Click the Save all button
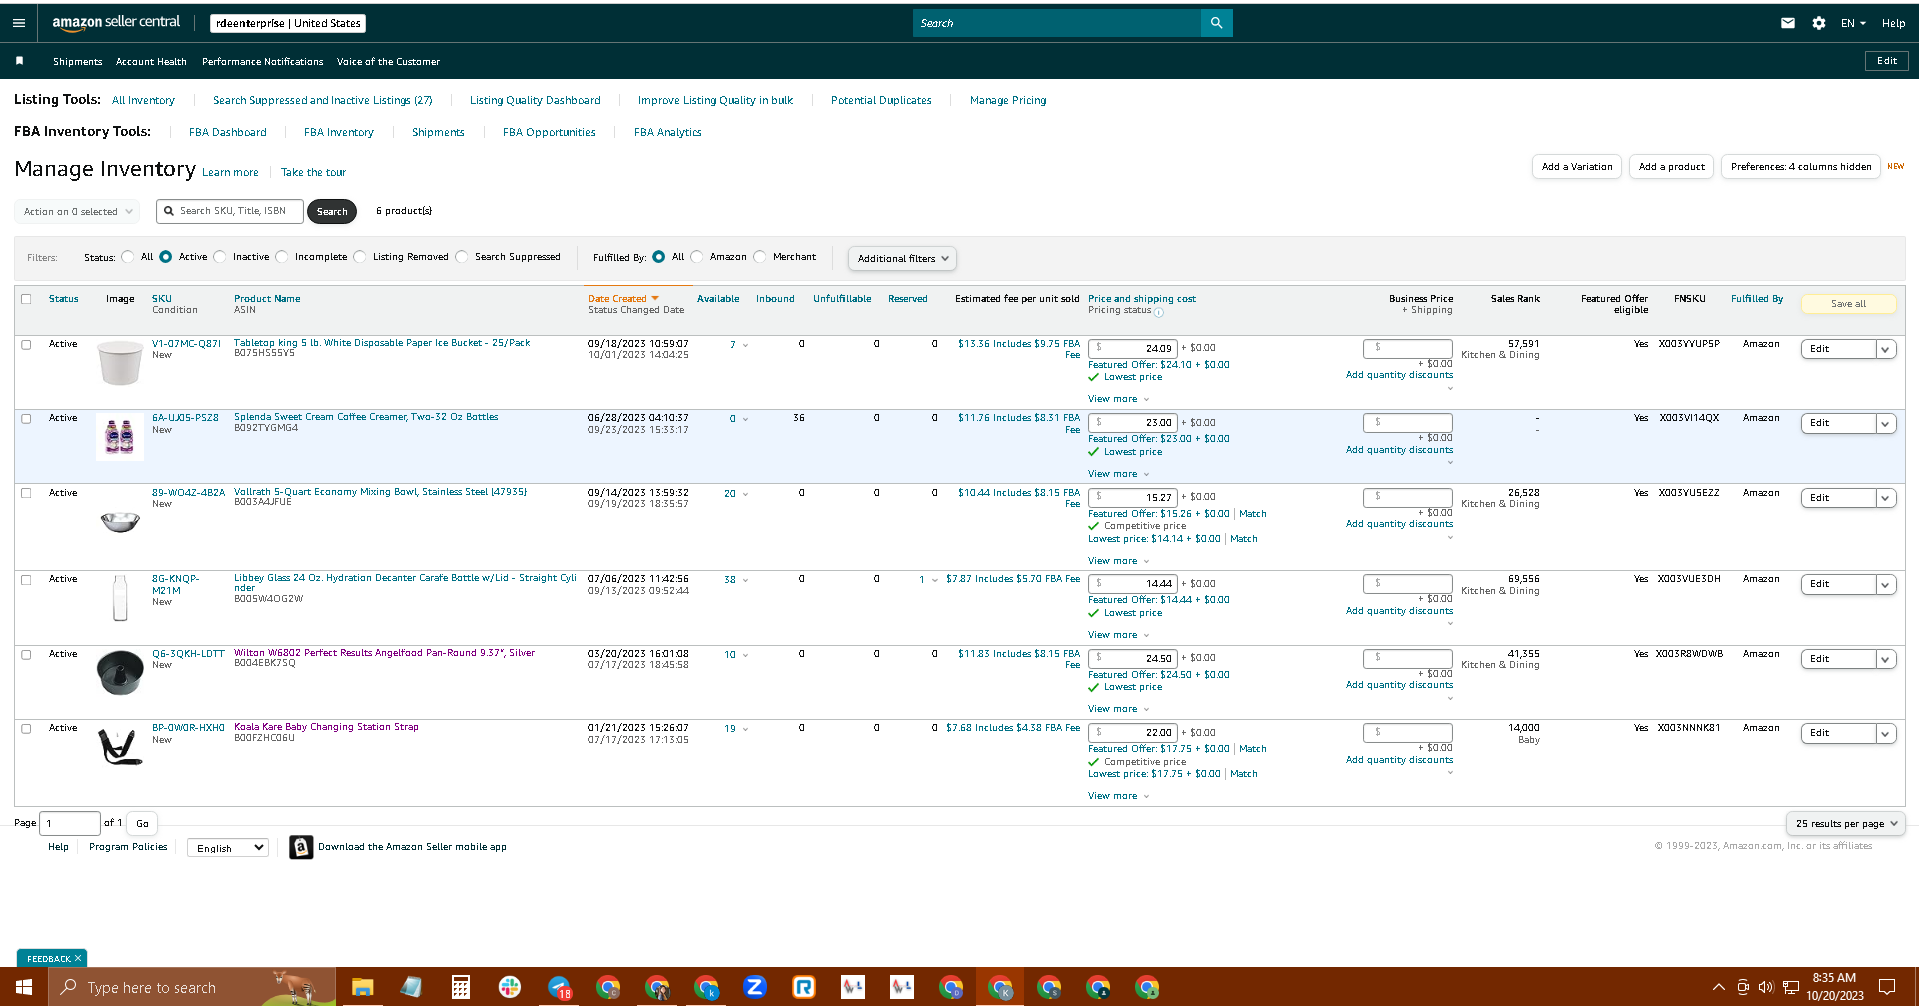The image size is (1919, 1006). click(x=1848, y=304)
